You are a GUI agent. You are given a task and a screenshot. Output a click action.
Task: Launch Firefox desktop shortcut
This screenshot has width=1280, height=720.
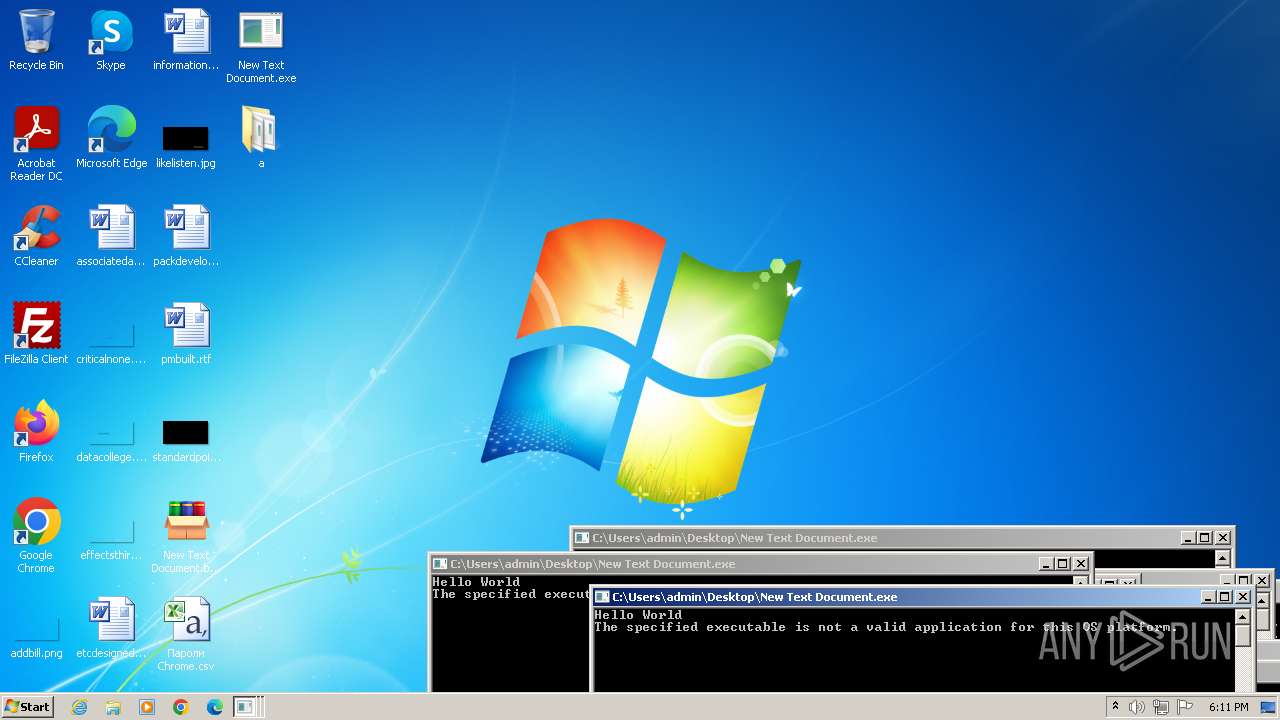click(x=36, y=432)
